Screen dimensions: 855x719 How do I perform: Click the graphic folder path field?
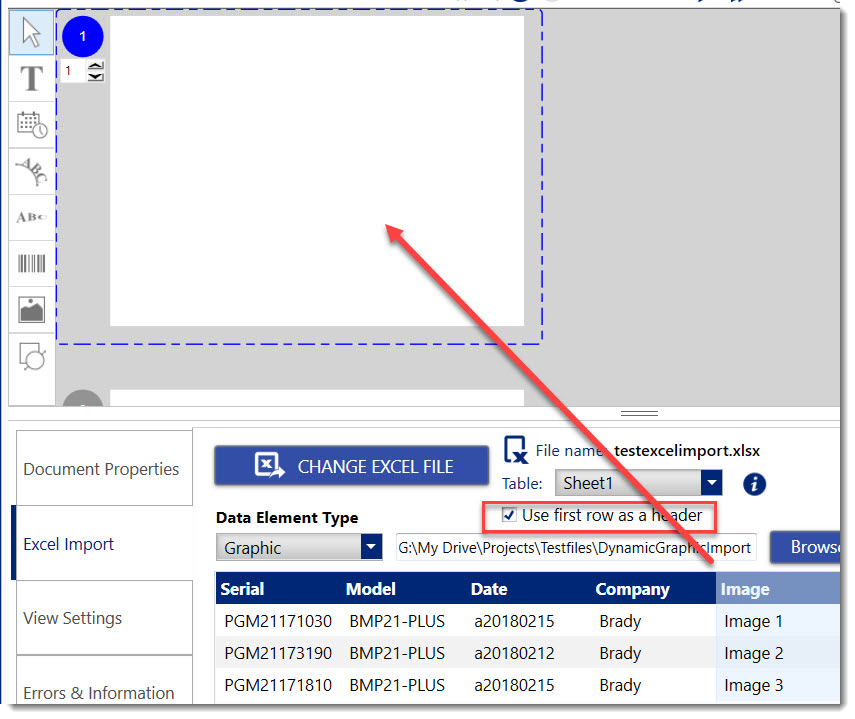(576, 548)
